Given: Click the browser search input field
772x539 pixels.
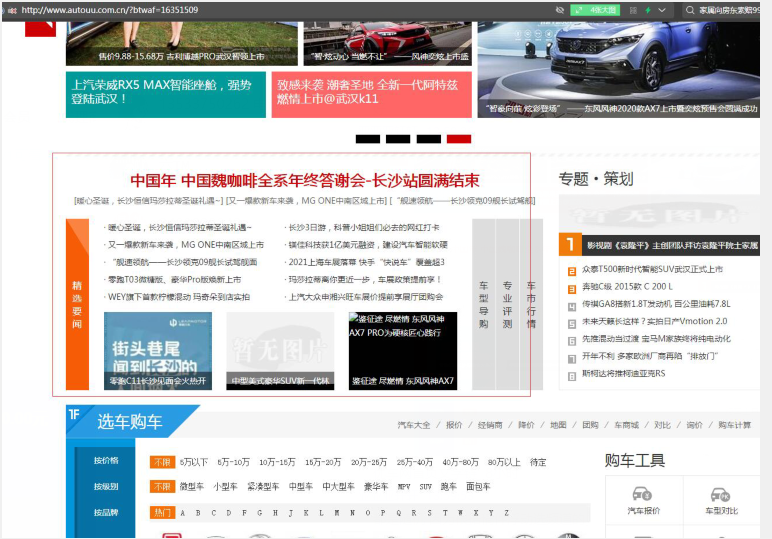Looking at the screenshot, I should coord(728,10).
